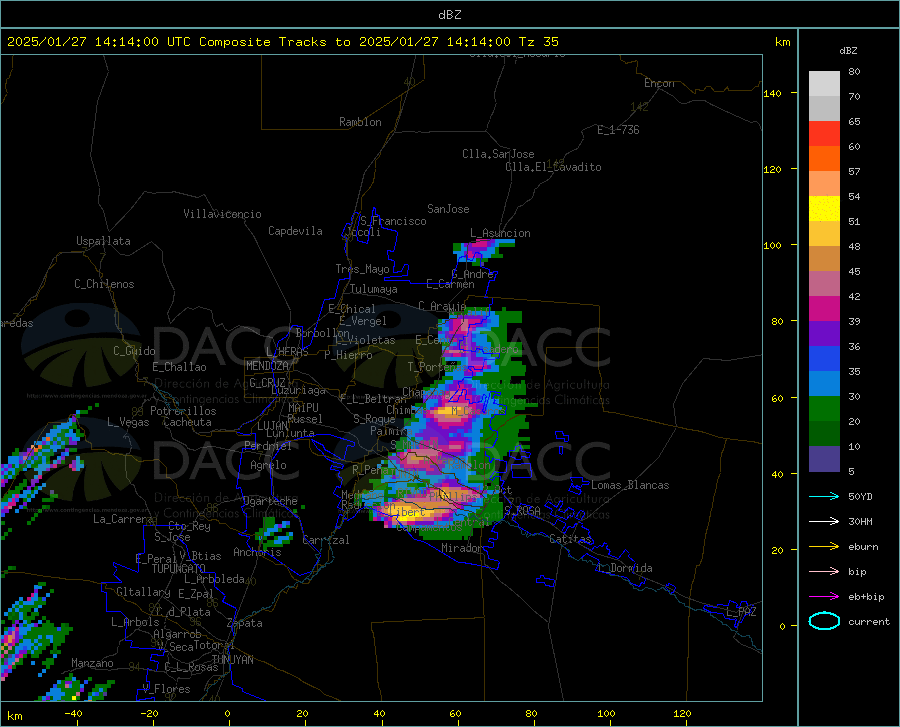This screenshot has height=727, width=900.
Task: Select the speckled yellow 54 dBZ swatch
Action: coord(824,208)
